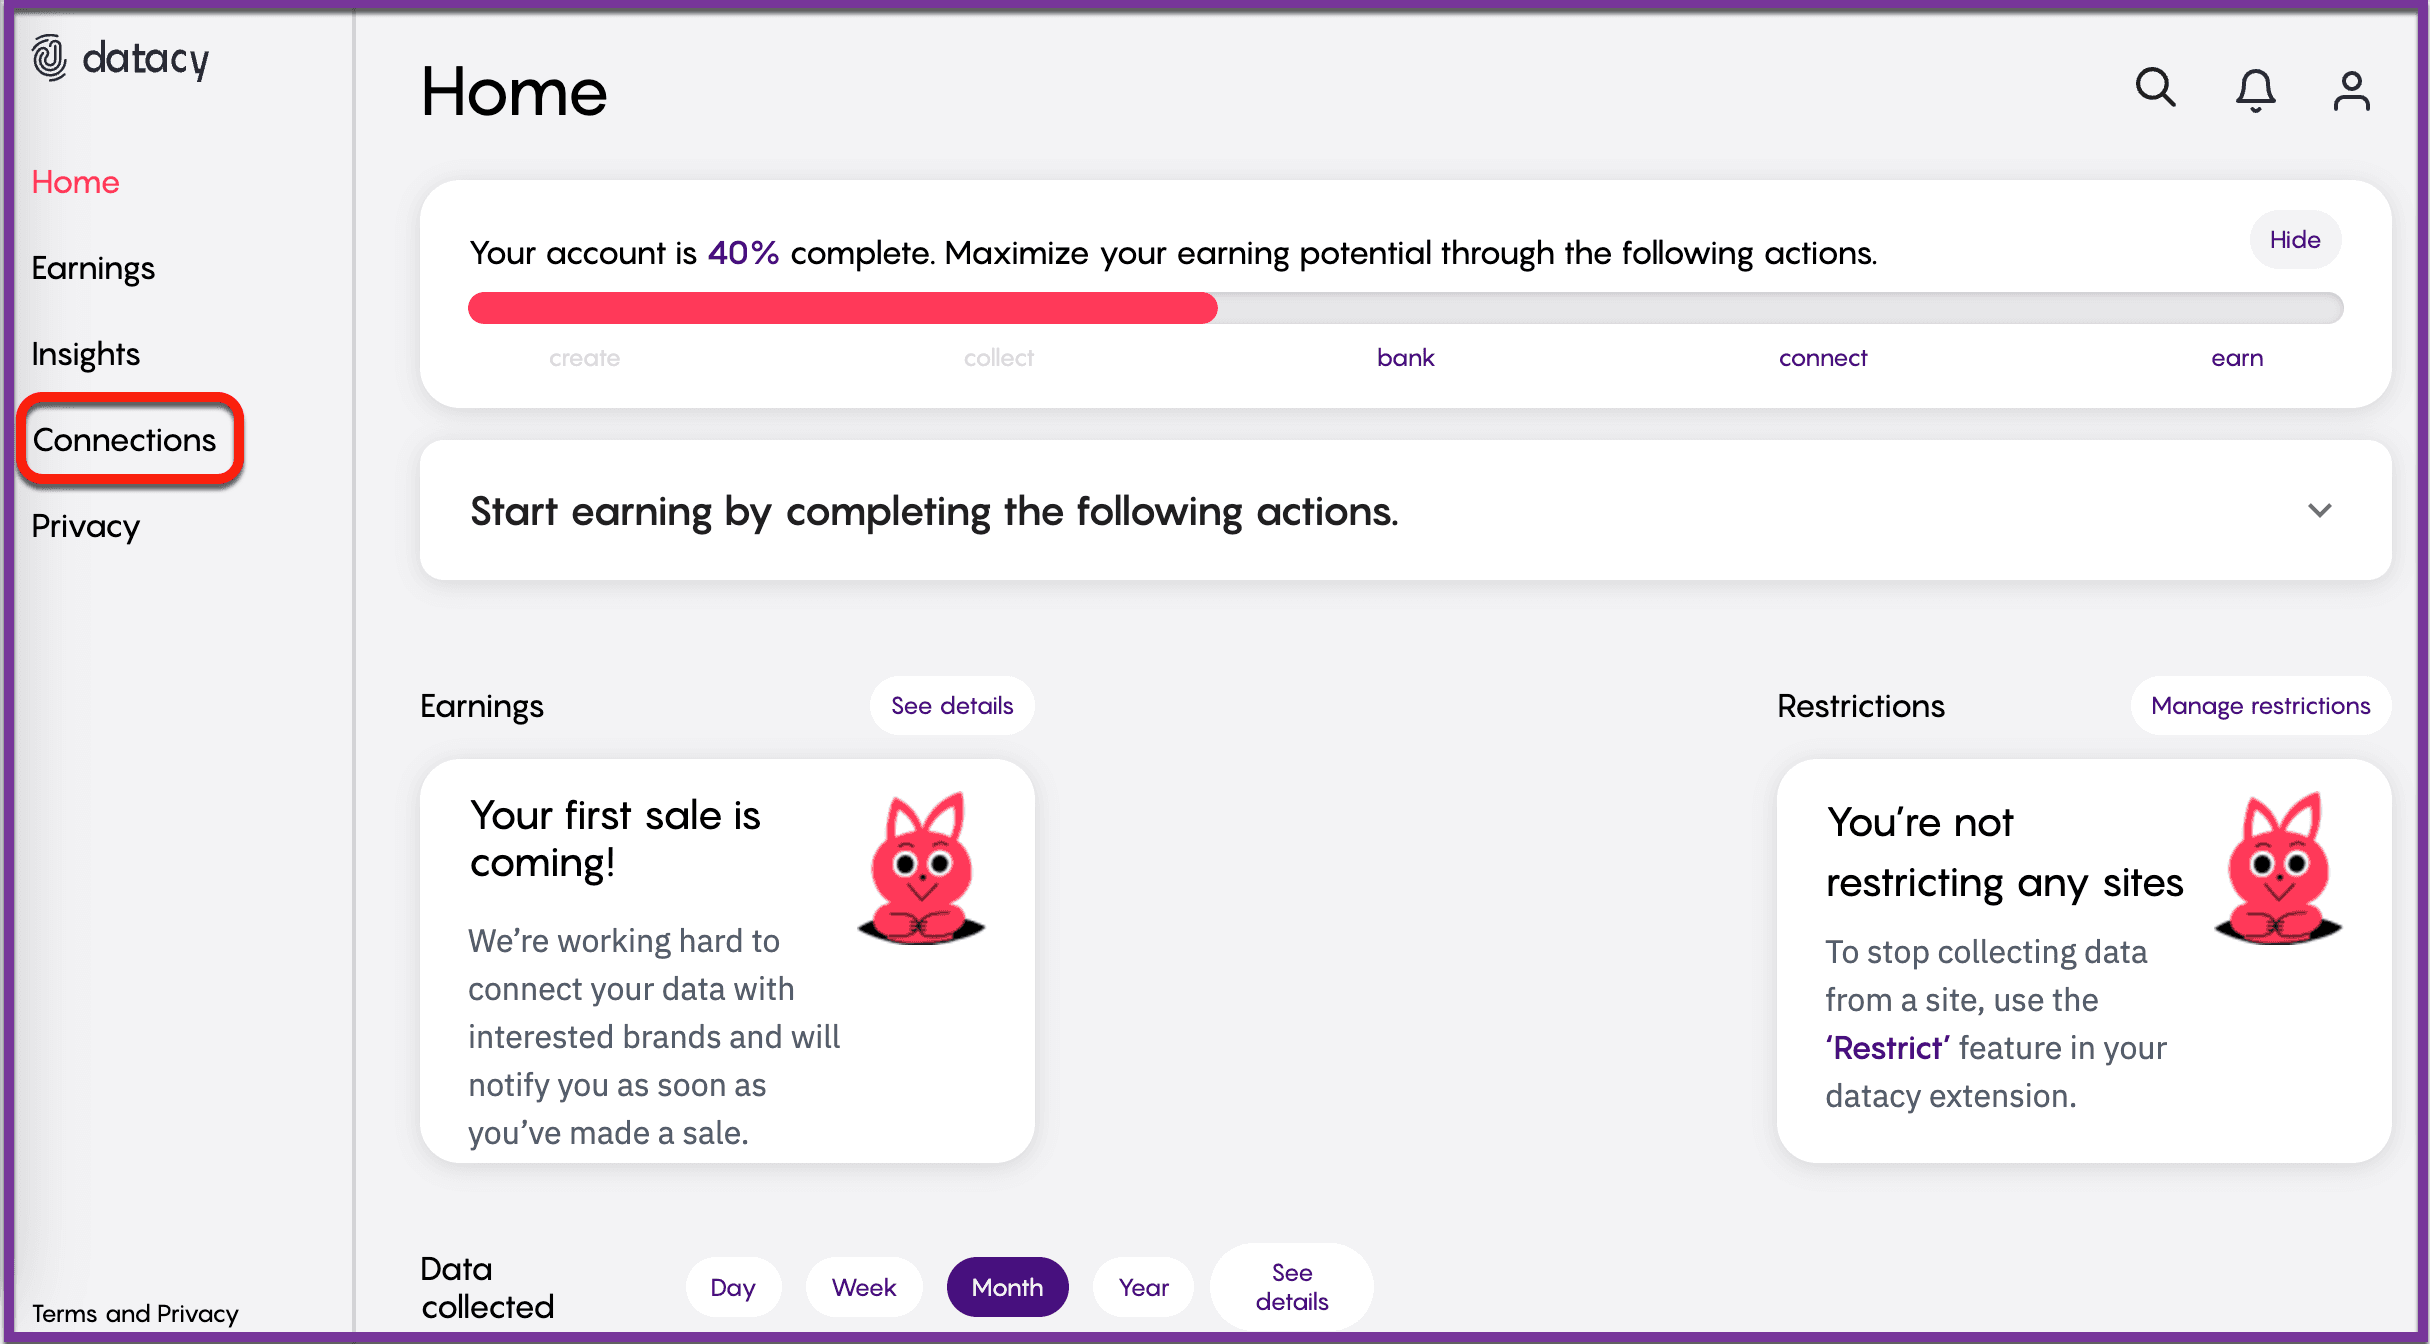Select the Year time range
The height and width of the screenshot is (1344, 2430).
click(1143, 1287)
